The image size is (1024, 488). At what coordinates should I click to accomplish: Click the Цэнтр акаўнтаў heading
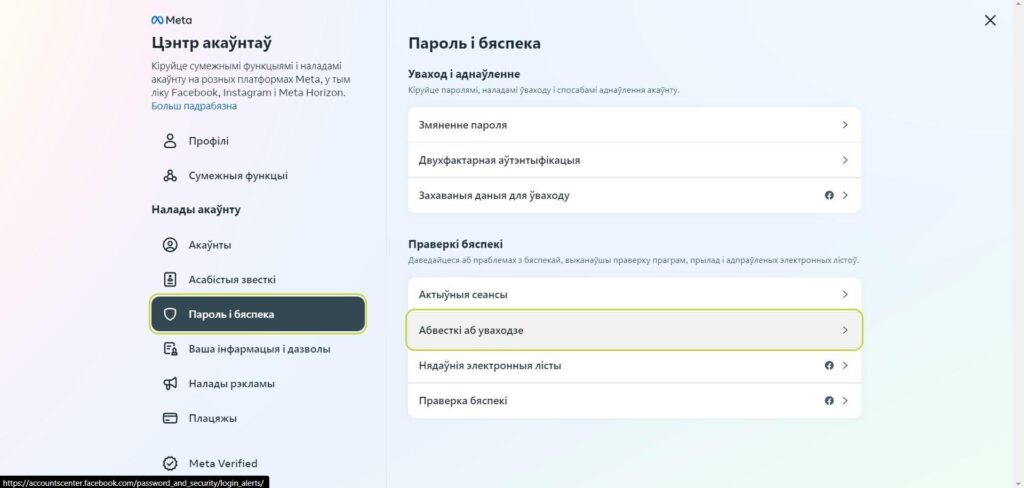coord(212,43)
